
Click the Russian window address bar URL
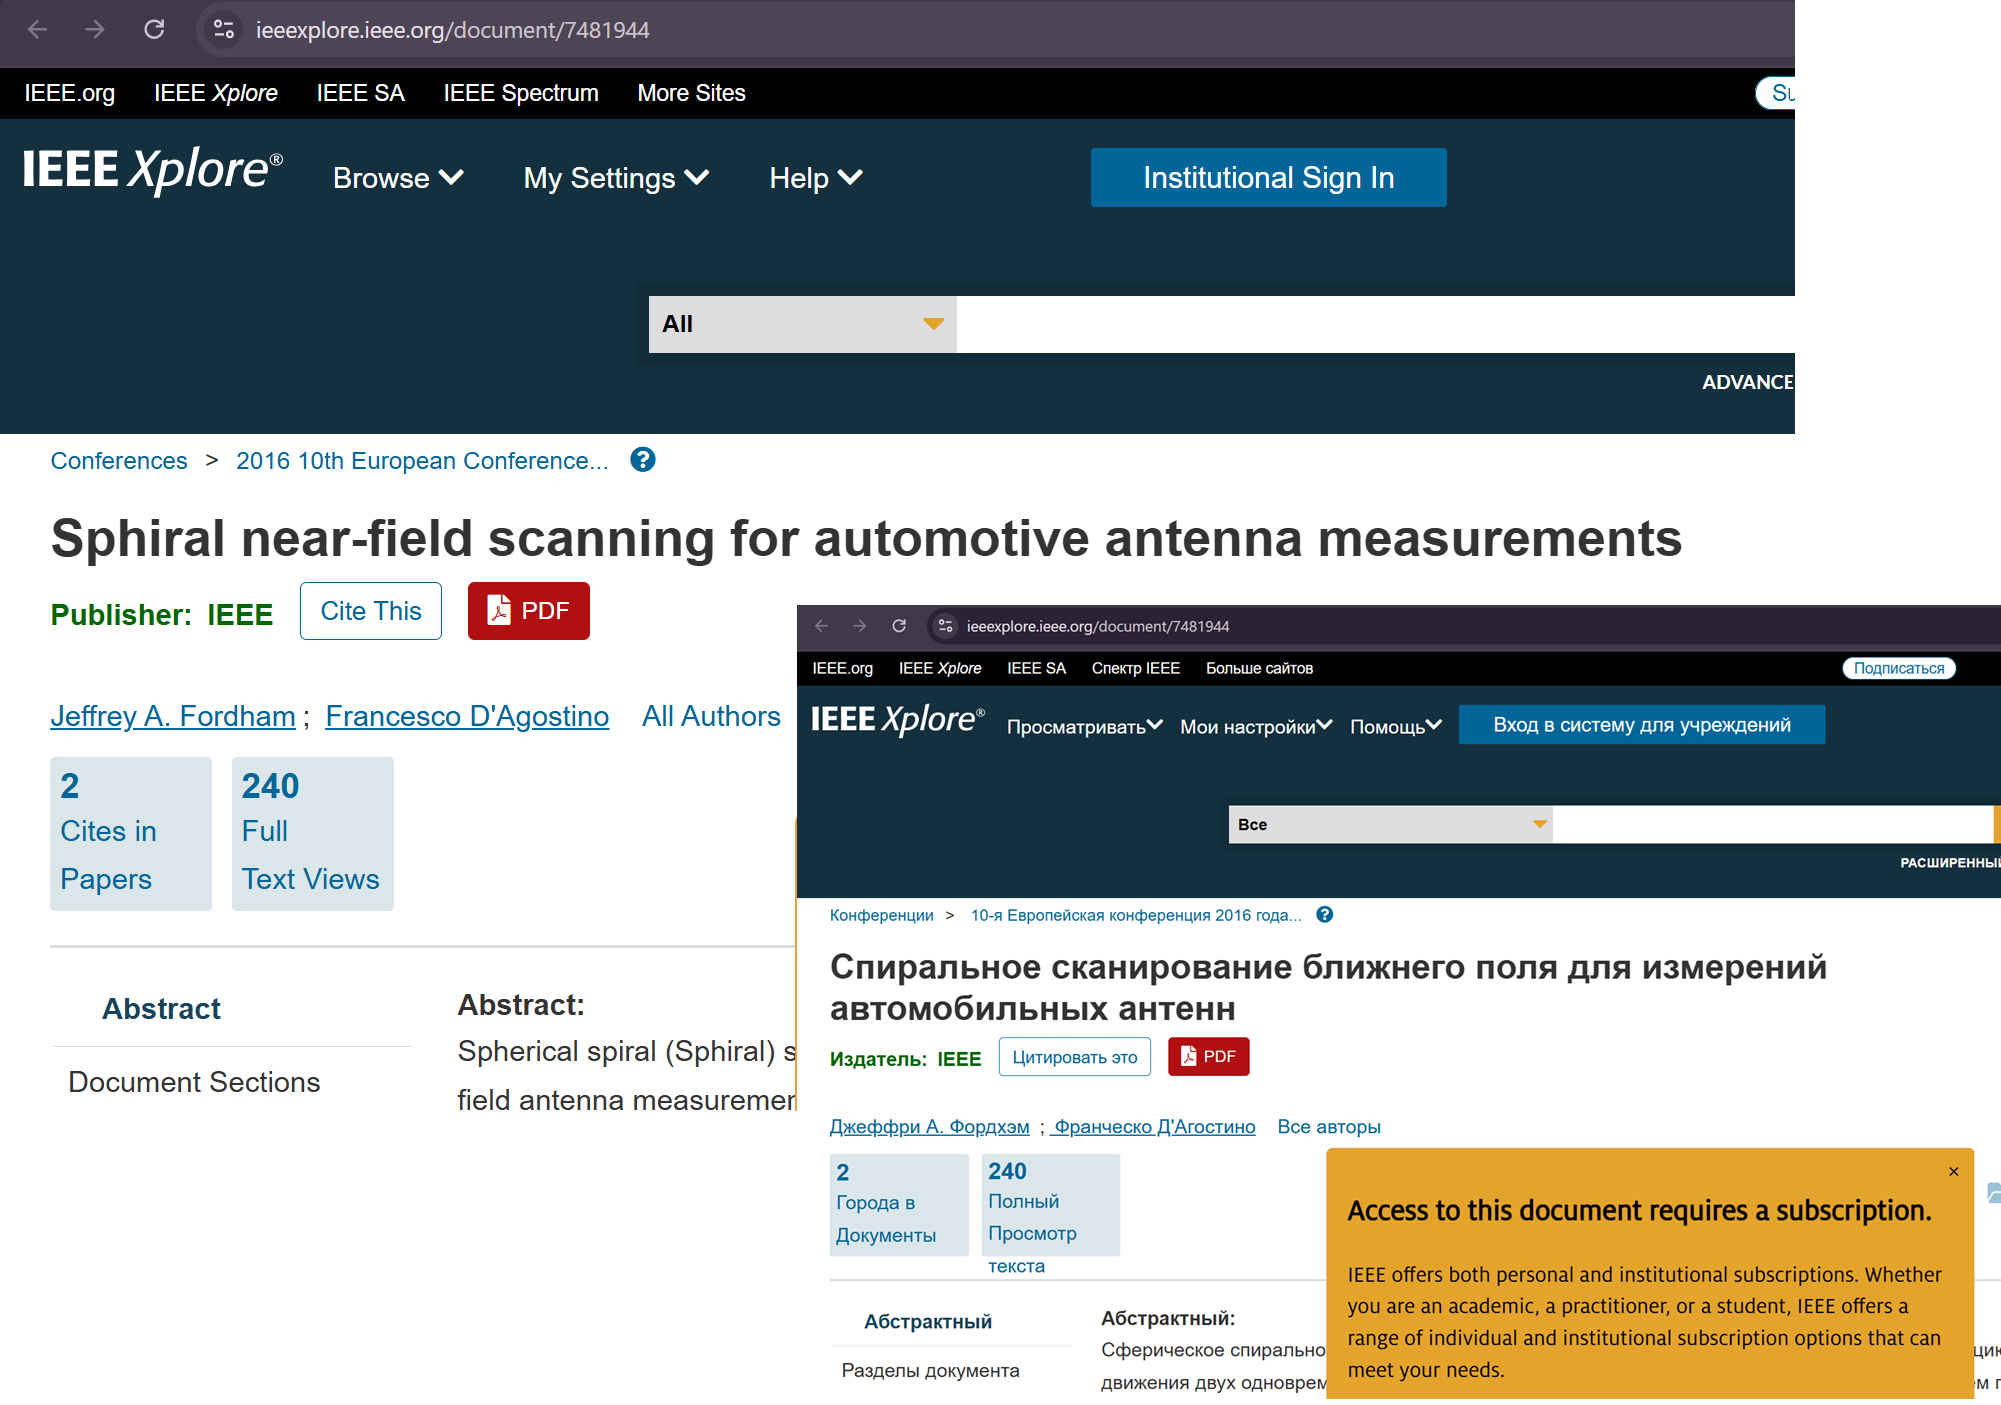[1098, 626]
